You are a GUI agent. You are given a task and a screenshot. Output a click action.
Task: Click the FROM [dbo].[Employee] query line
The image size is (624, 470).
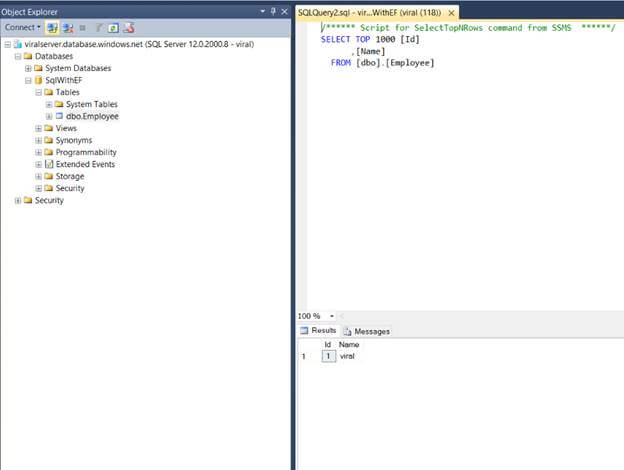tap(382, 63)
